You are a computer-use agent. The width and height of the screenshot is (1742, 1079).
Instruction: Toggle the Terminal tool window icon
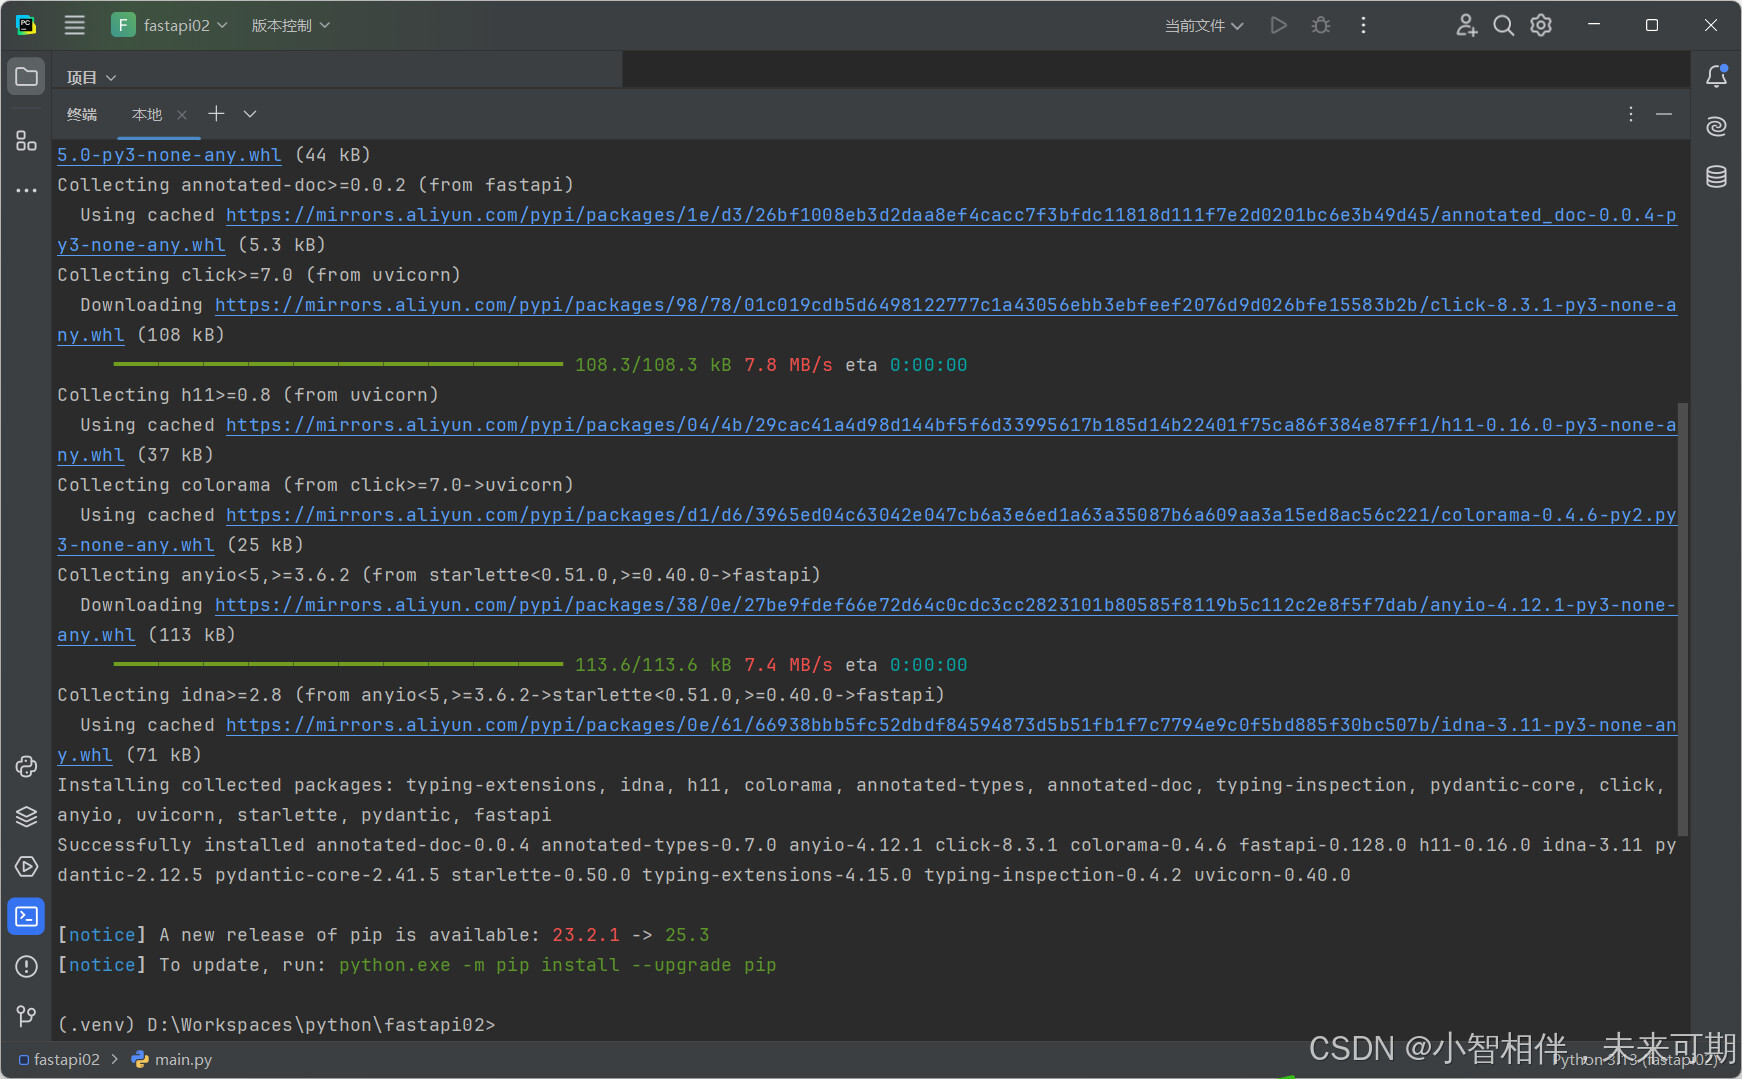click(27, 916)
